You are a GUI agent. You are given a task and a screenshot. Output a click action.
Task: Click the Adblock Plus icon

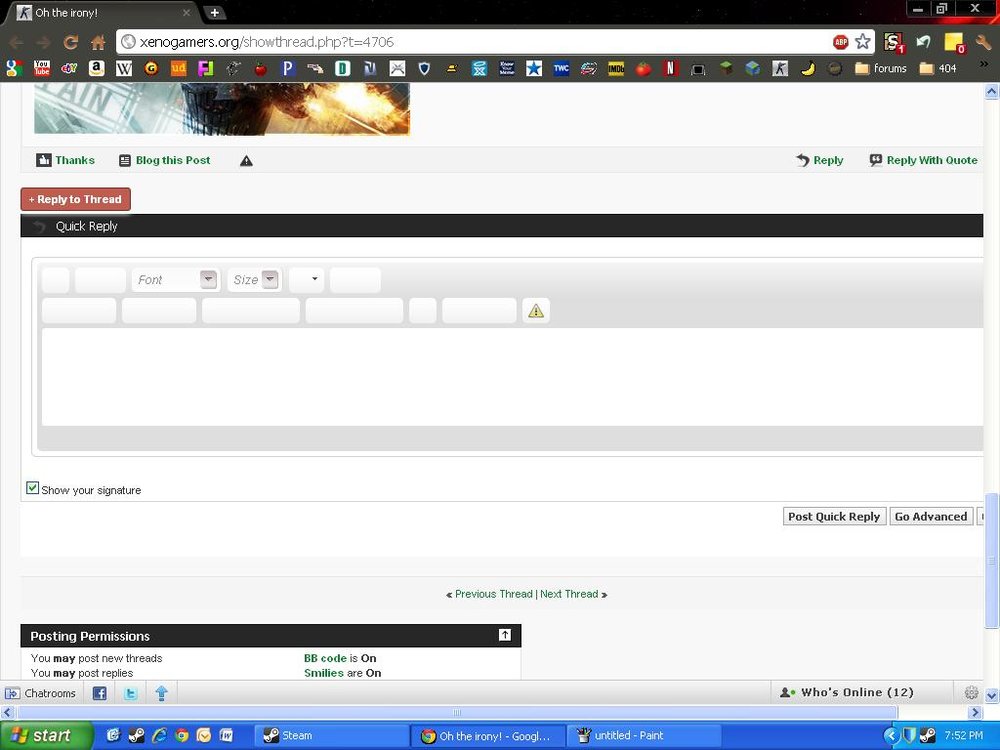841,42
